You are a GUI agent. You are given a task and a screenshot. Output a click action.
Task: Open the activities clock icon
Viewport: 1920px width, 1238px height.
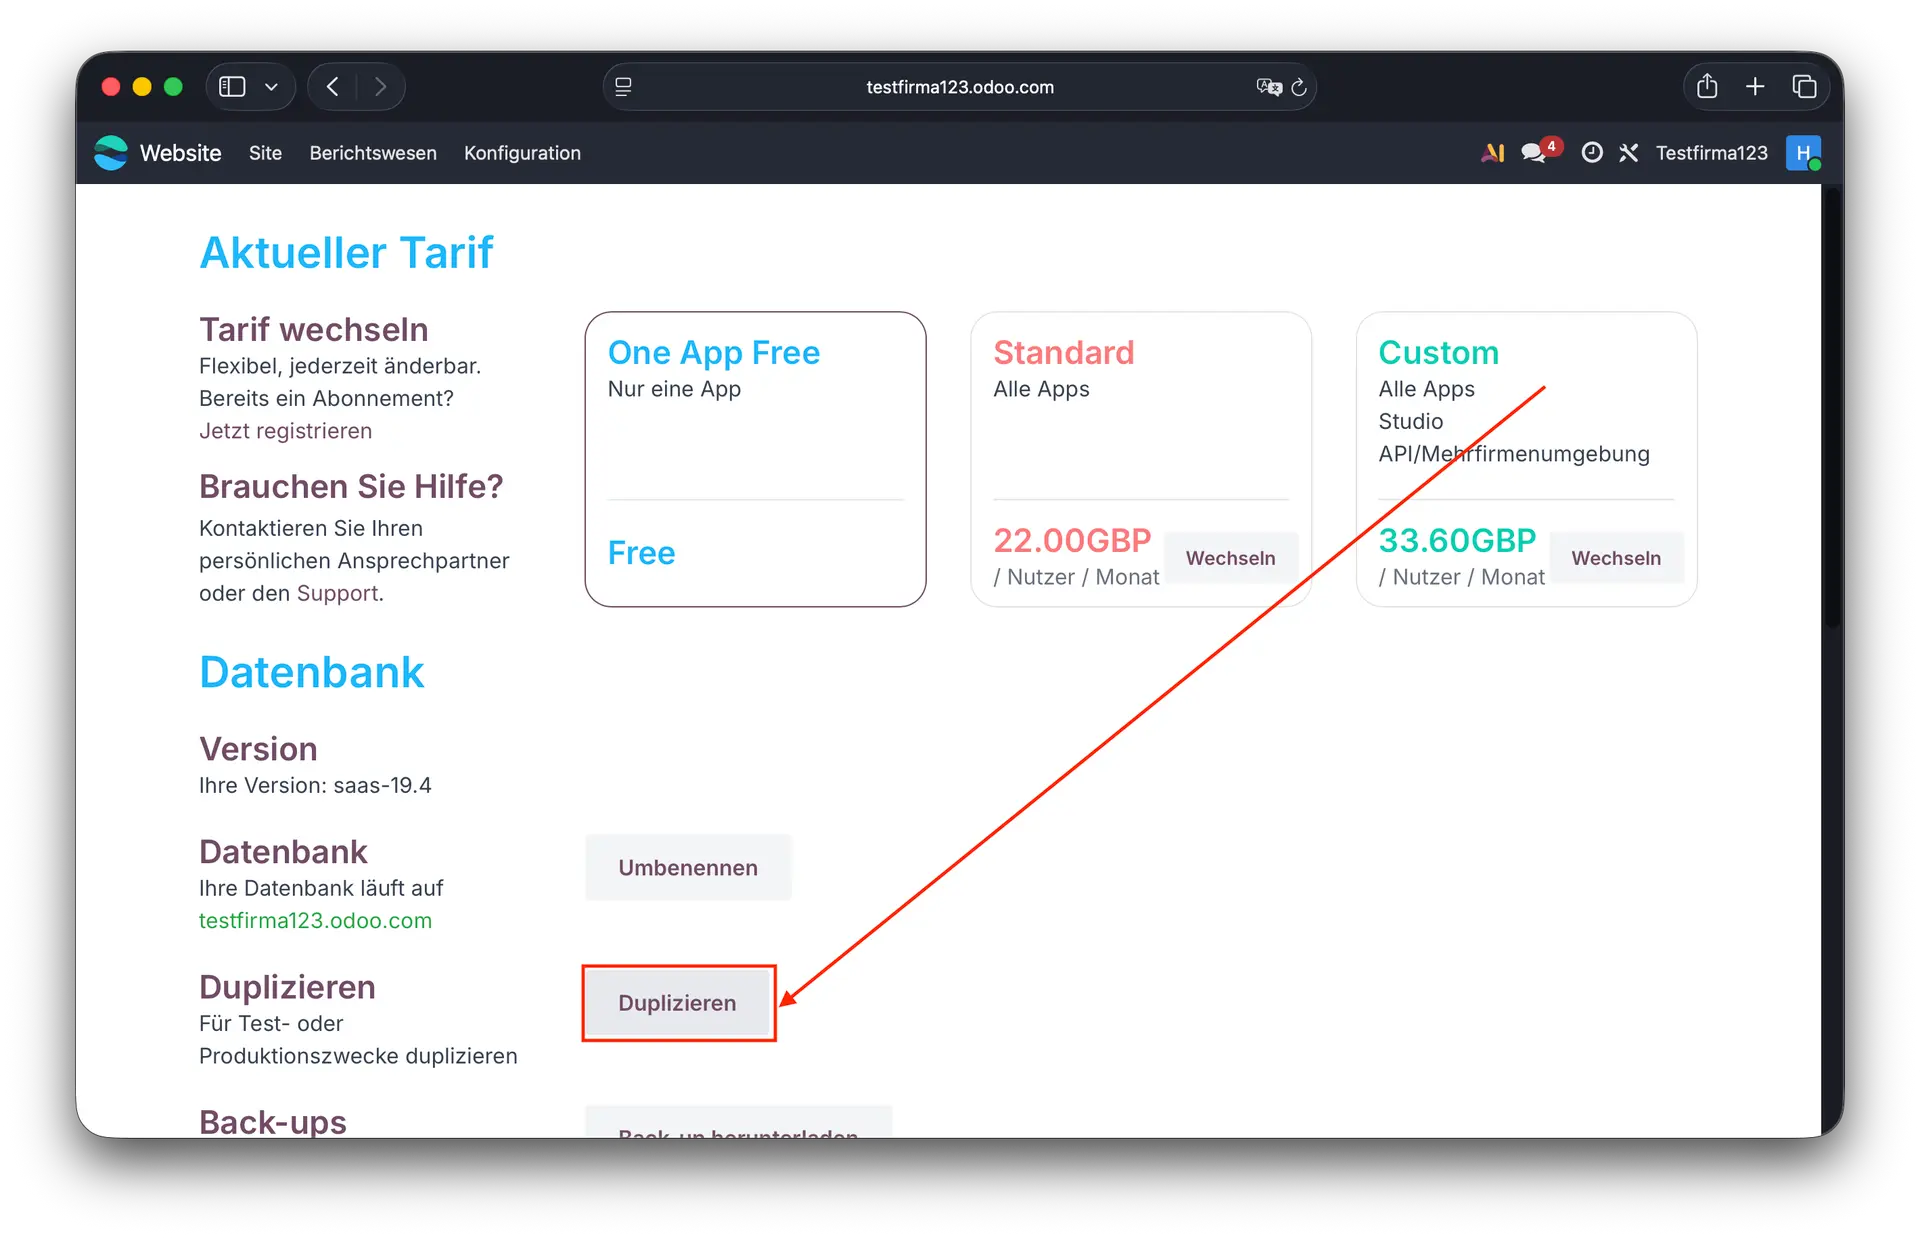click(1592, 152)
